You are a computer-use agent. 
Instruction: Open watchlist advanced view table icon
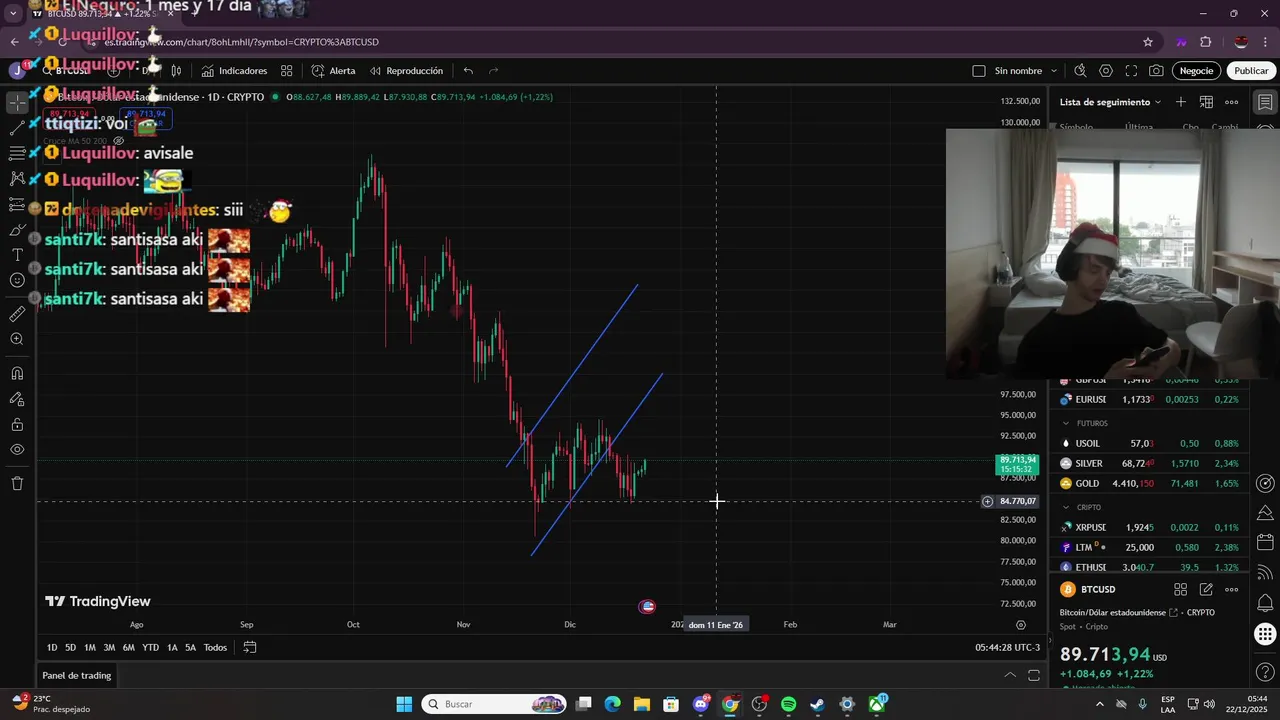(x=1206, y=102)
